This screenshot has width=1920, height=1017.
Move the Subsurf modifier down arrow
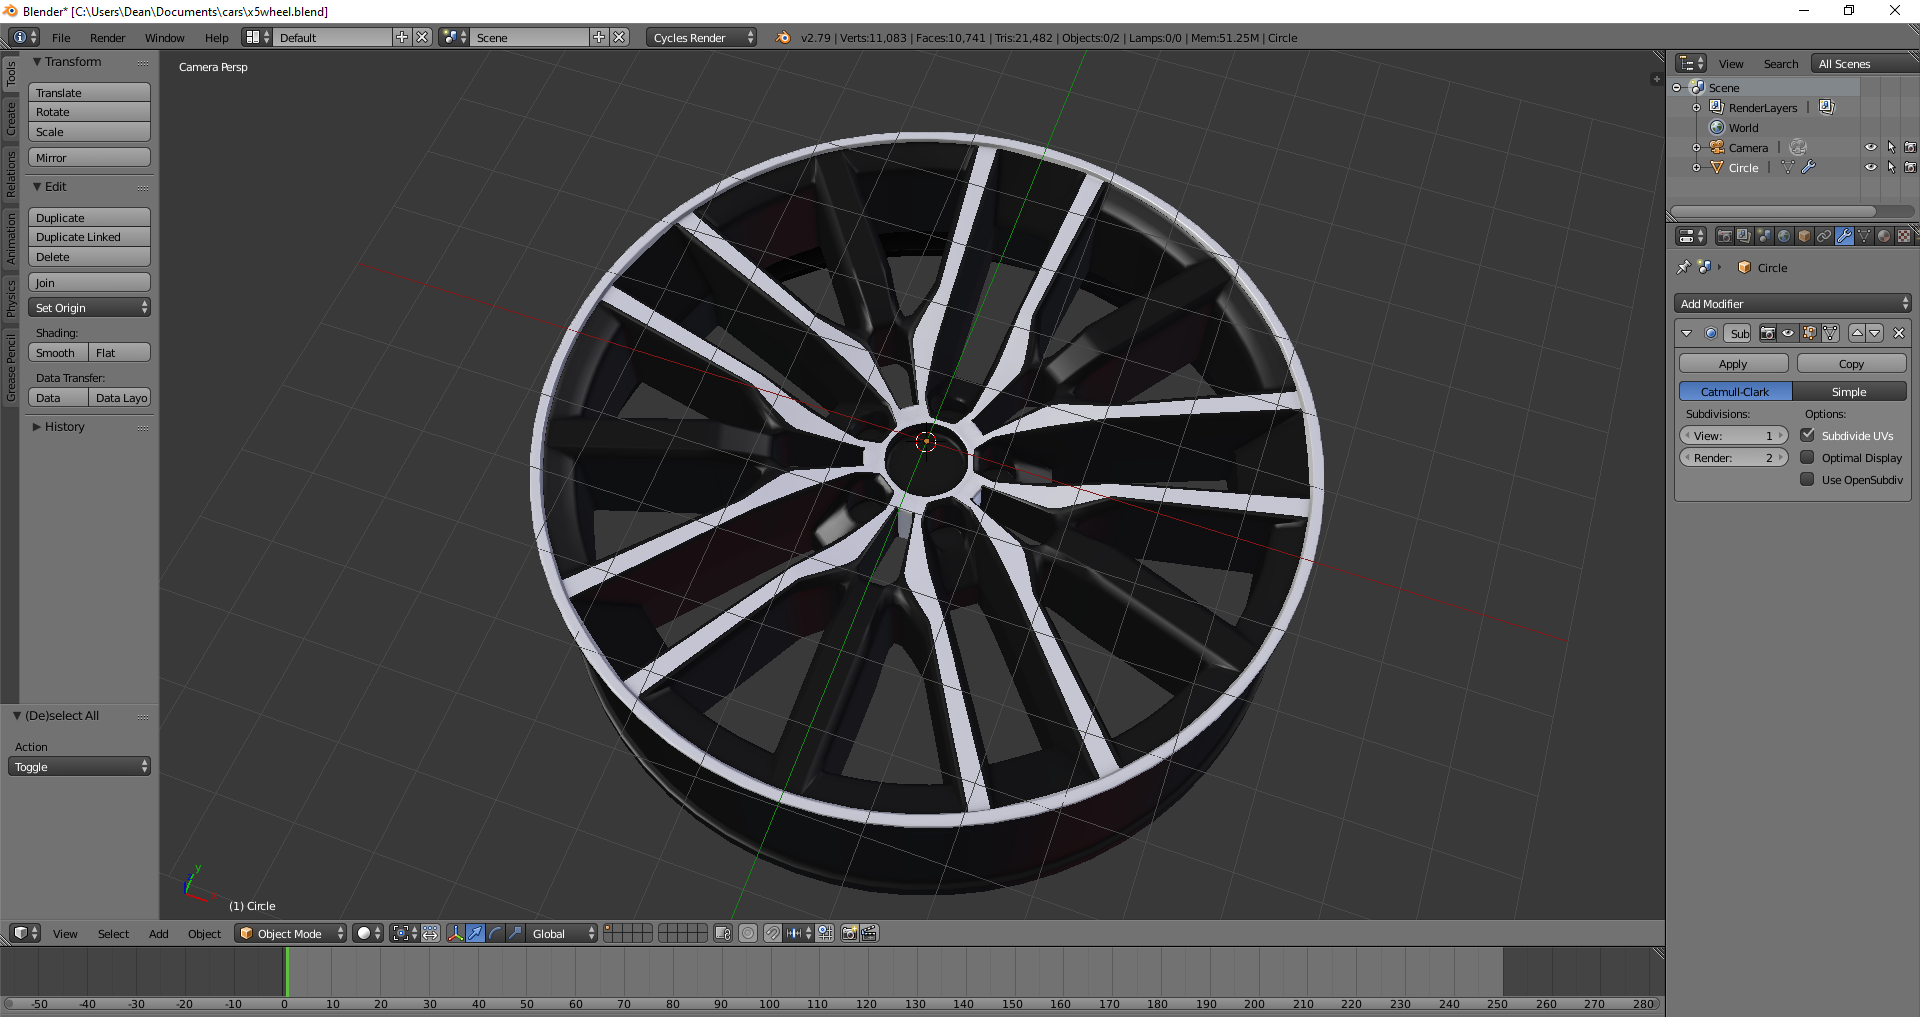(1875, 333)
